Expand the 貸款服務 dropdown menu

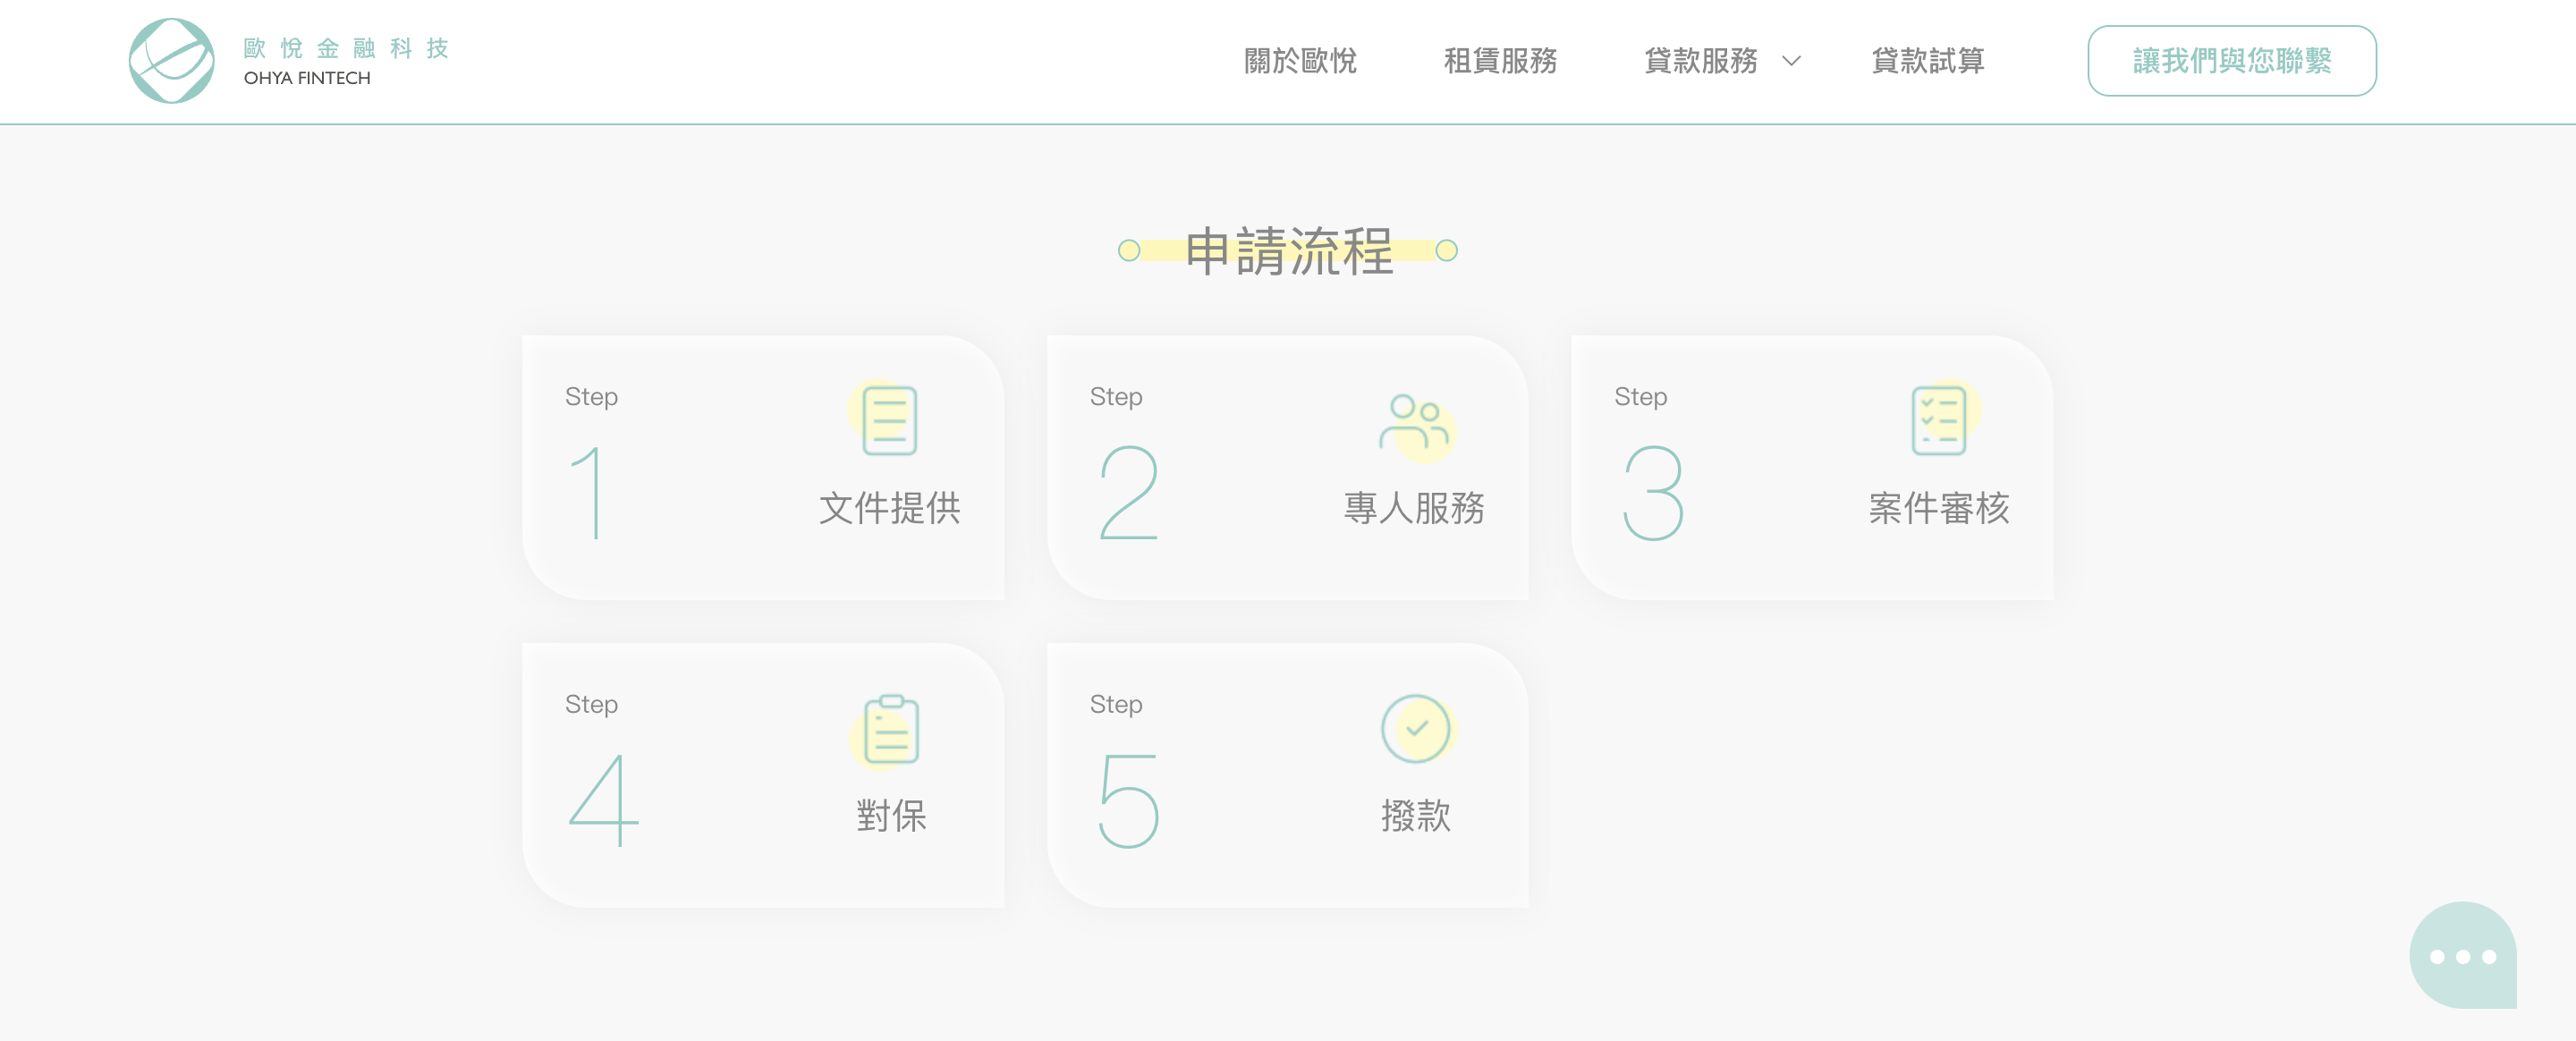[1701, 61]
